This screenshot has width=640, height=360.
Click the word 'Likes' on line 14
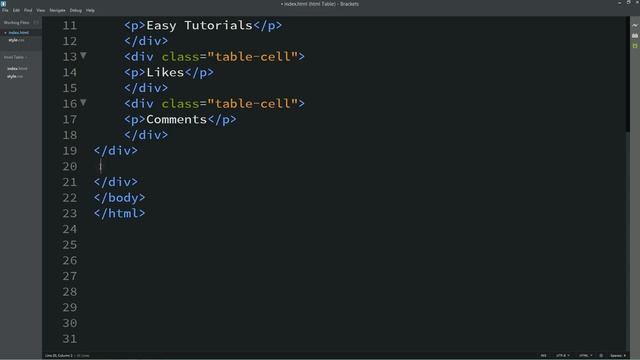coord(165,72)
